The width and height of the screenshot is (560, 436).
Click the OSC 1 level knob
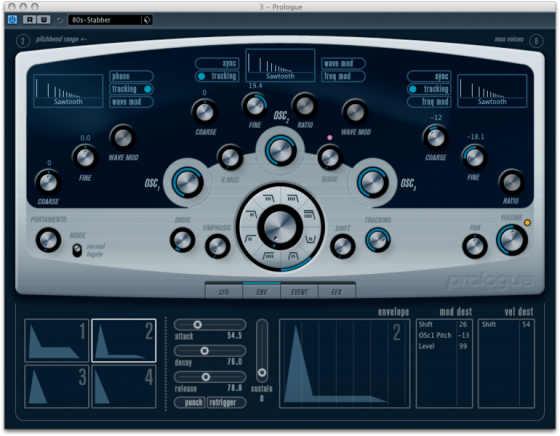[x=188, y=182]
